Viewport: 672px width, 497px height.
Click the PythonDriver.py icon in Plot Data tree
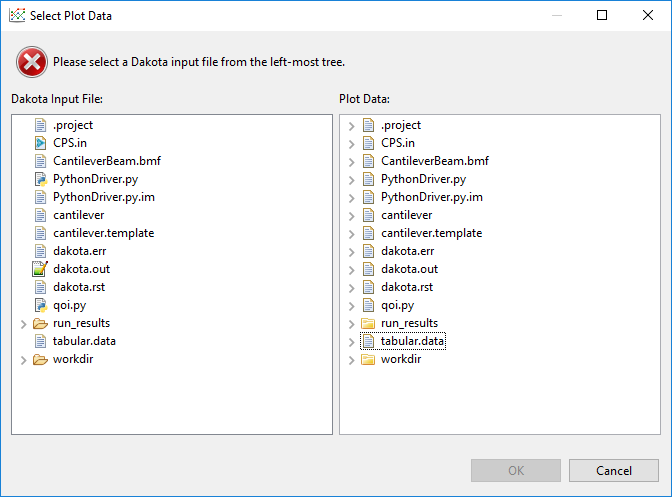[368, 179]
